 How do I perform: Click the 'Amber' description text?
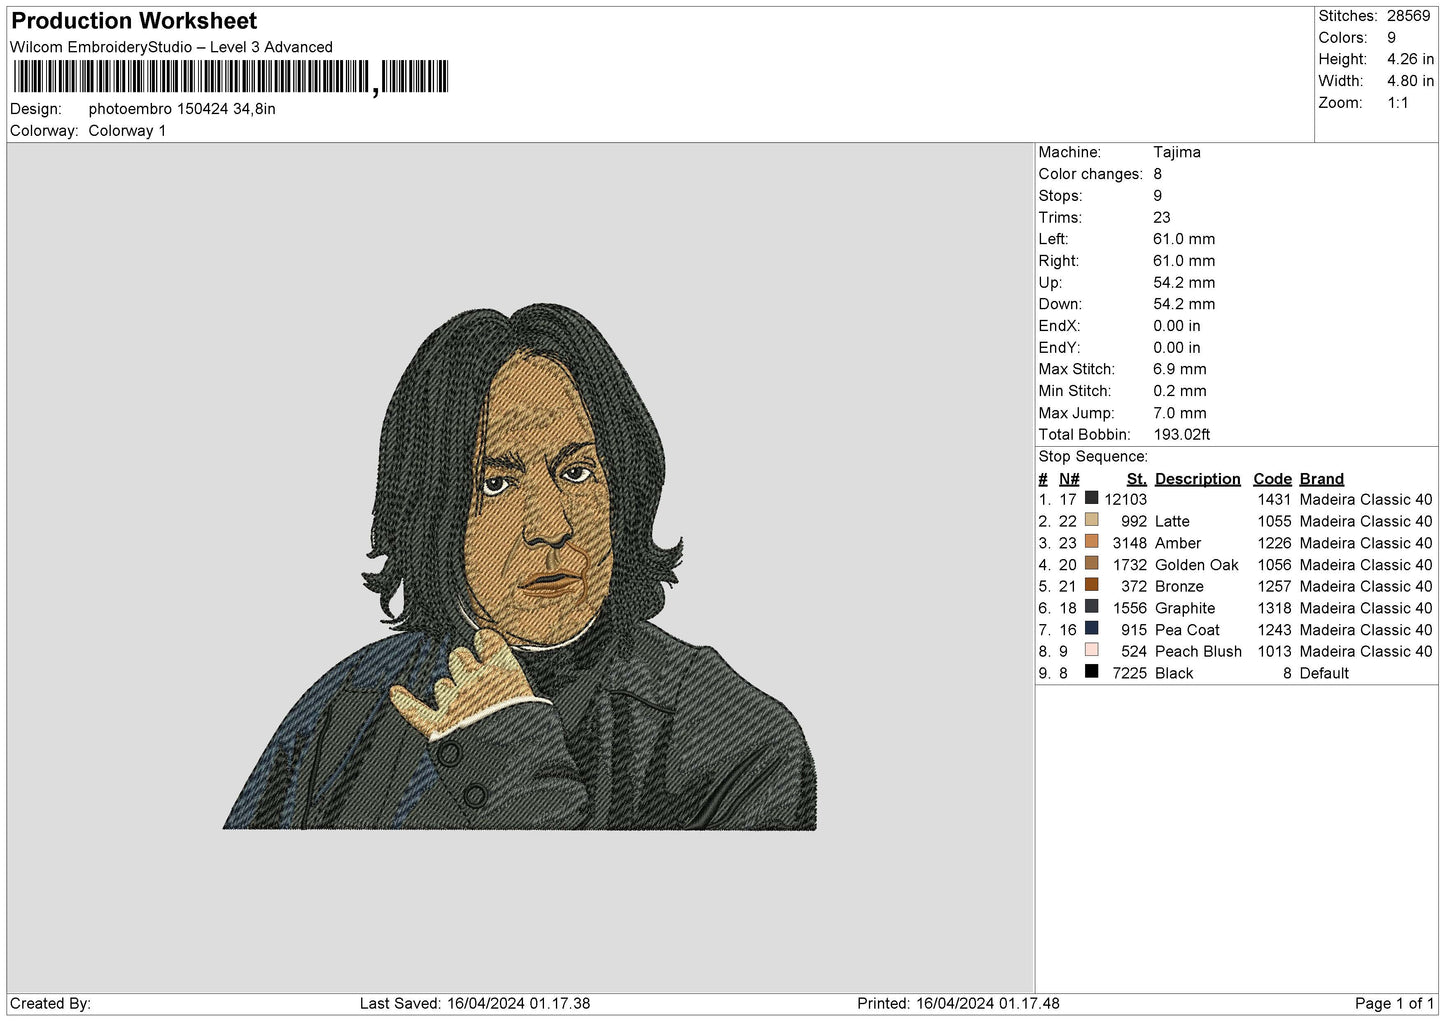pos(1178,543)
